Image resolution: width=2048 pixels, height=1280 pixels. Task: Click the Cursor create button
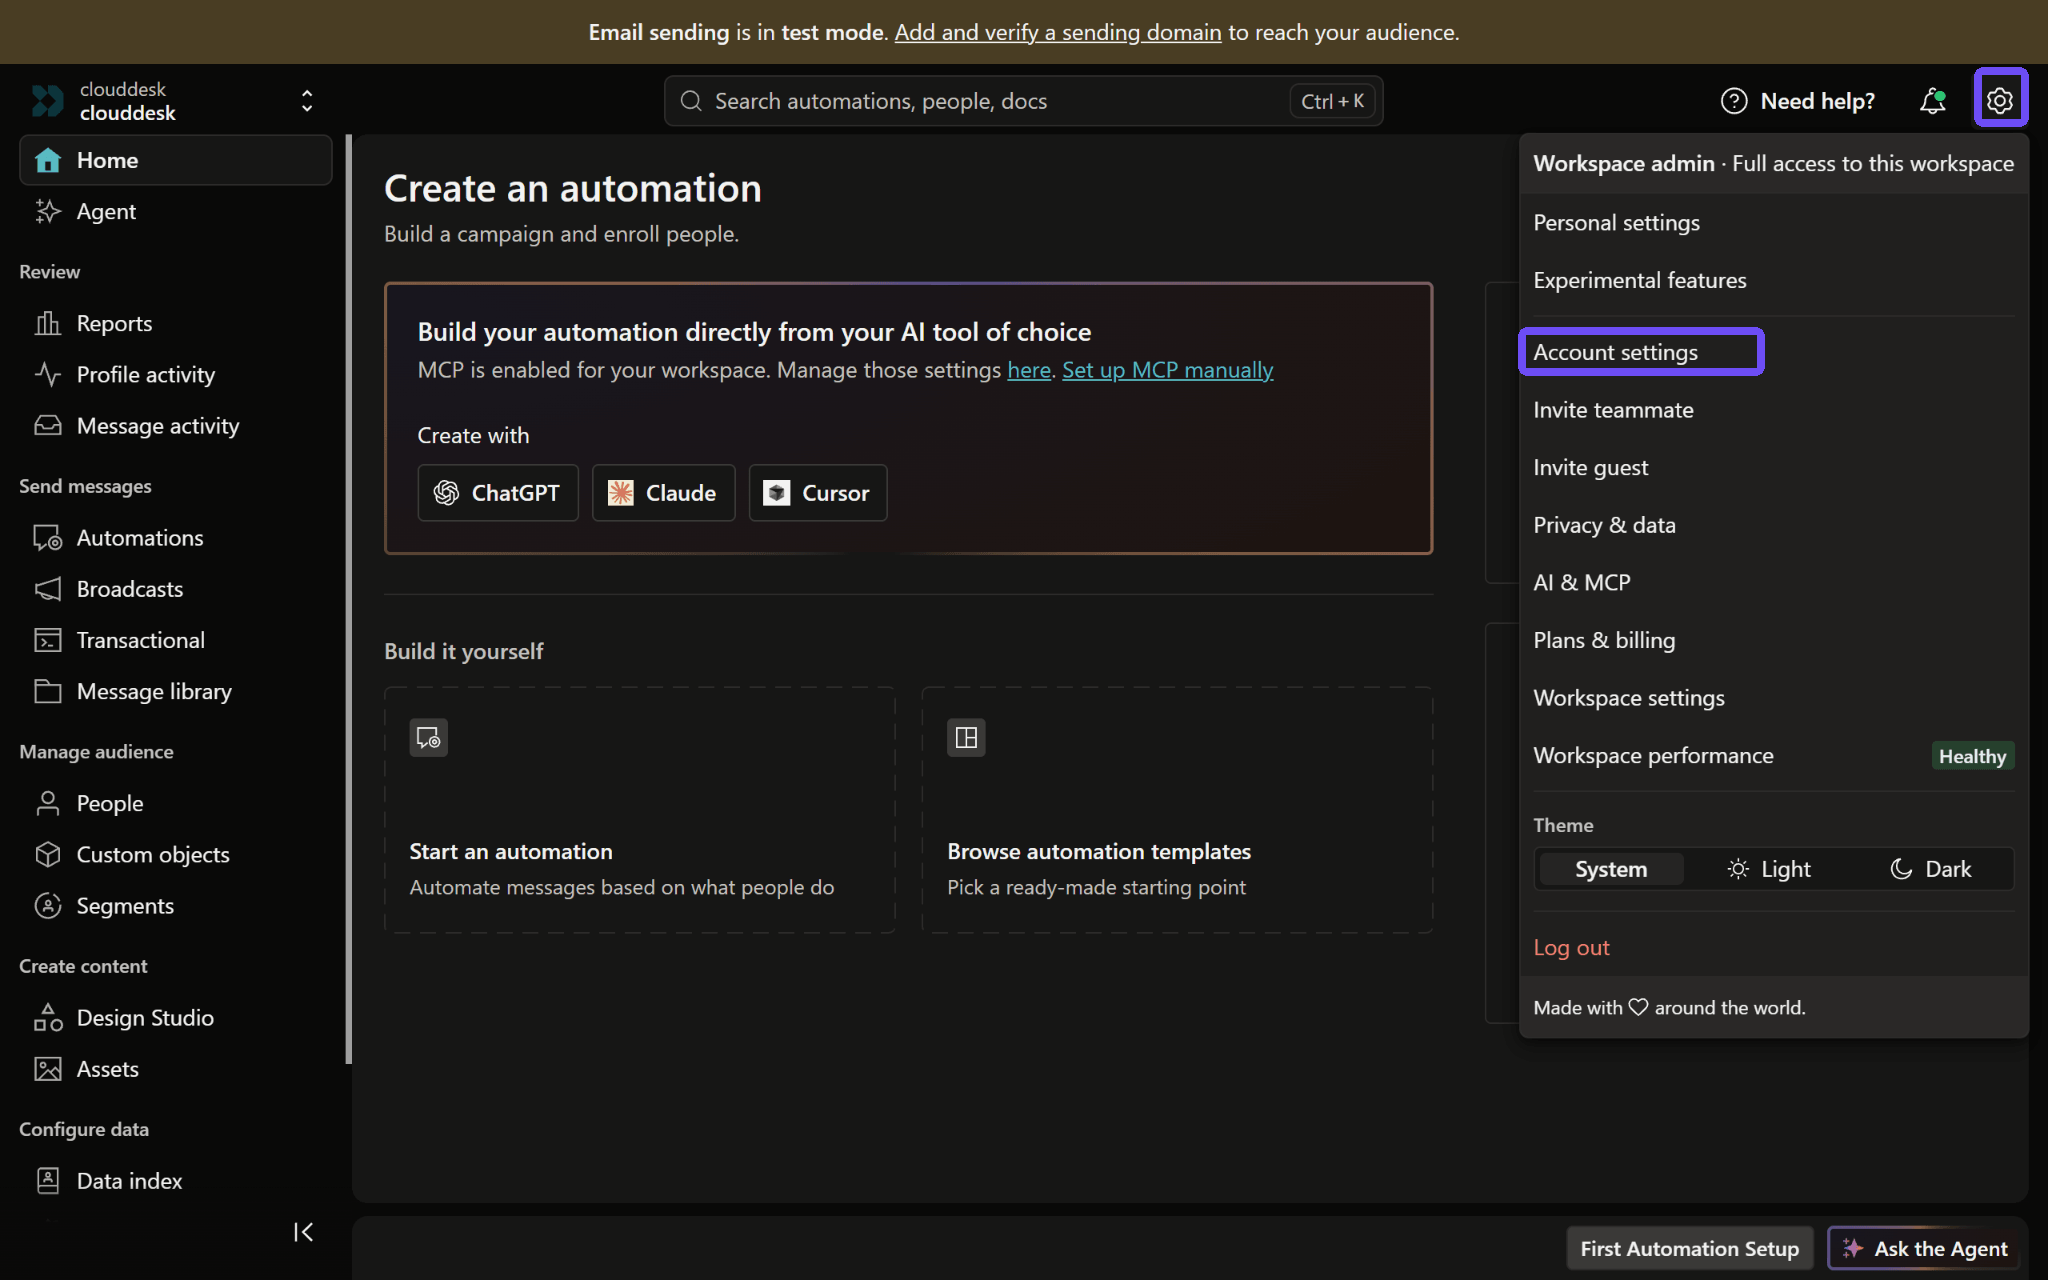[x=817, y=493]
